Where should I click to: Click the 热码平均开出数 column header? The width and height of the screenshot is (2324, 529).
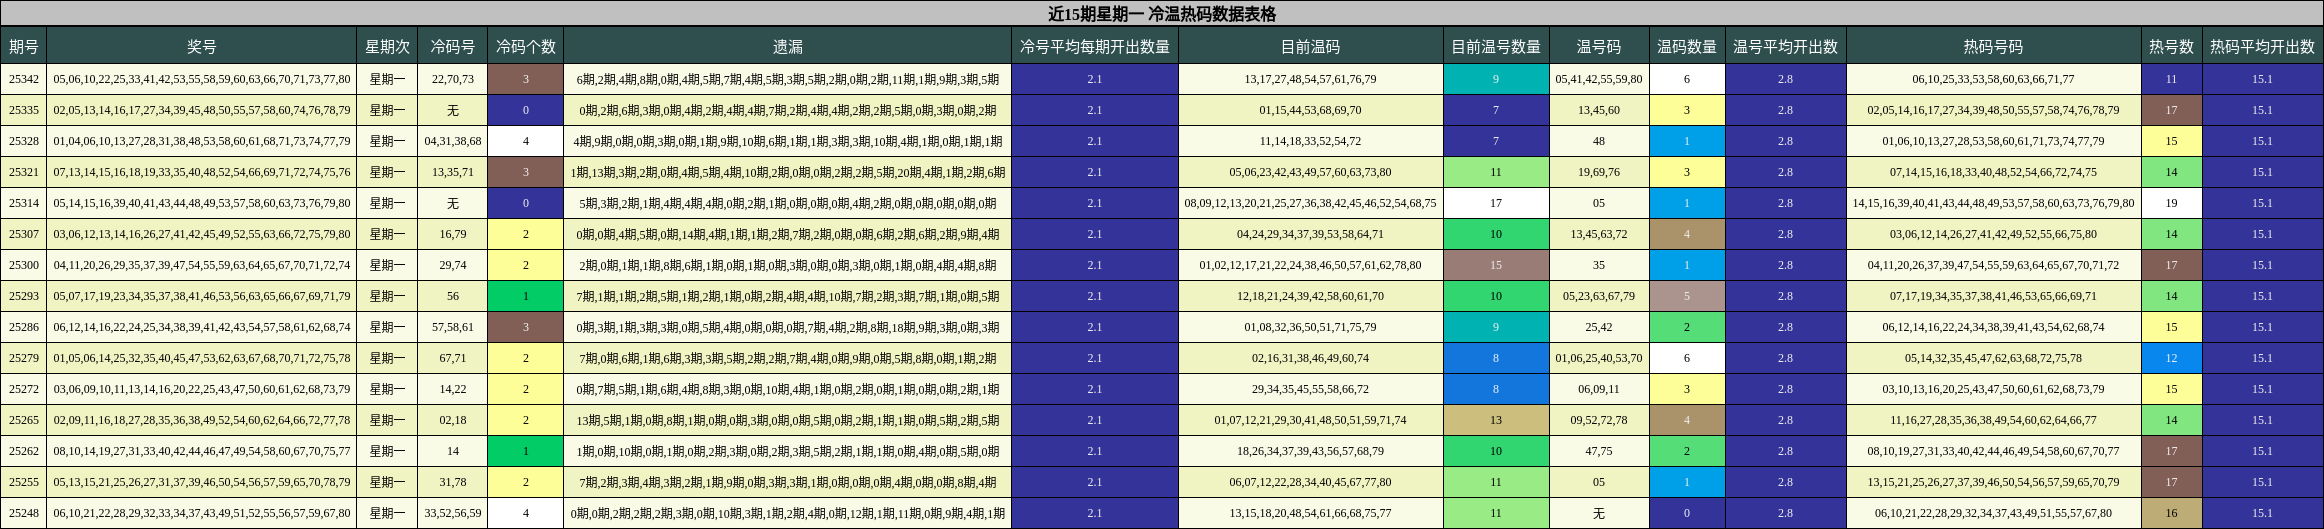(x=2263, y=46)
